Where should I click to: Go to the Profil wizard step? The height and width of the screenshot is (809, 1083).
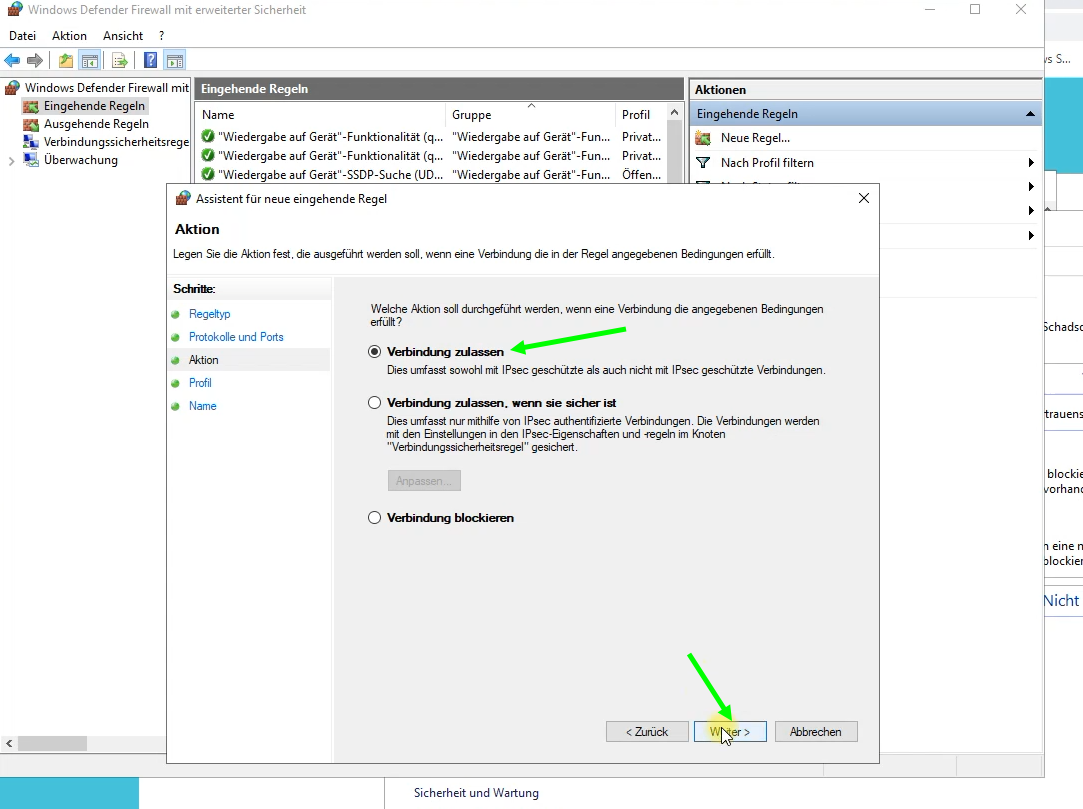[x=200, y=383]
